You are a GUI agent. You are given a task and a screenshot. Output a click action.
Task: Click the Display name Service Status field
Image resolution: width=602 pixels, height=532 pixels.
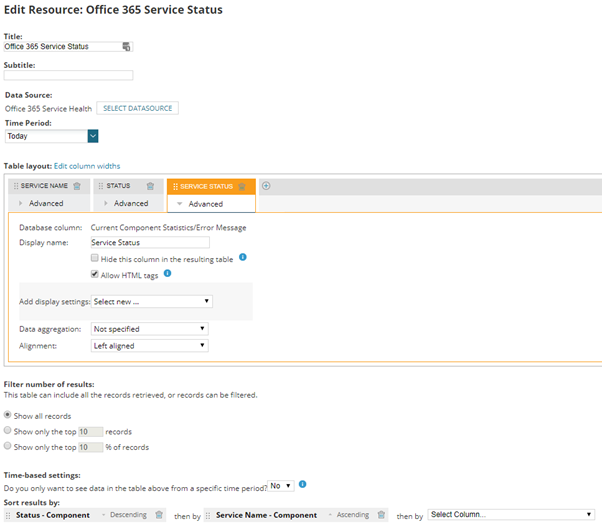(x=150, y=243)
